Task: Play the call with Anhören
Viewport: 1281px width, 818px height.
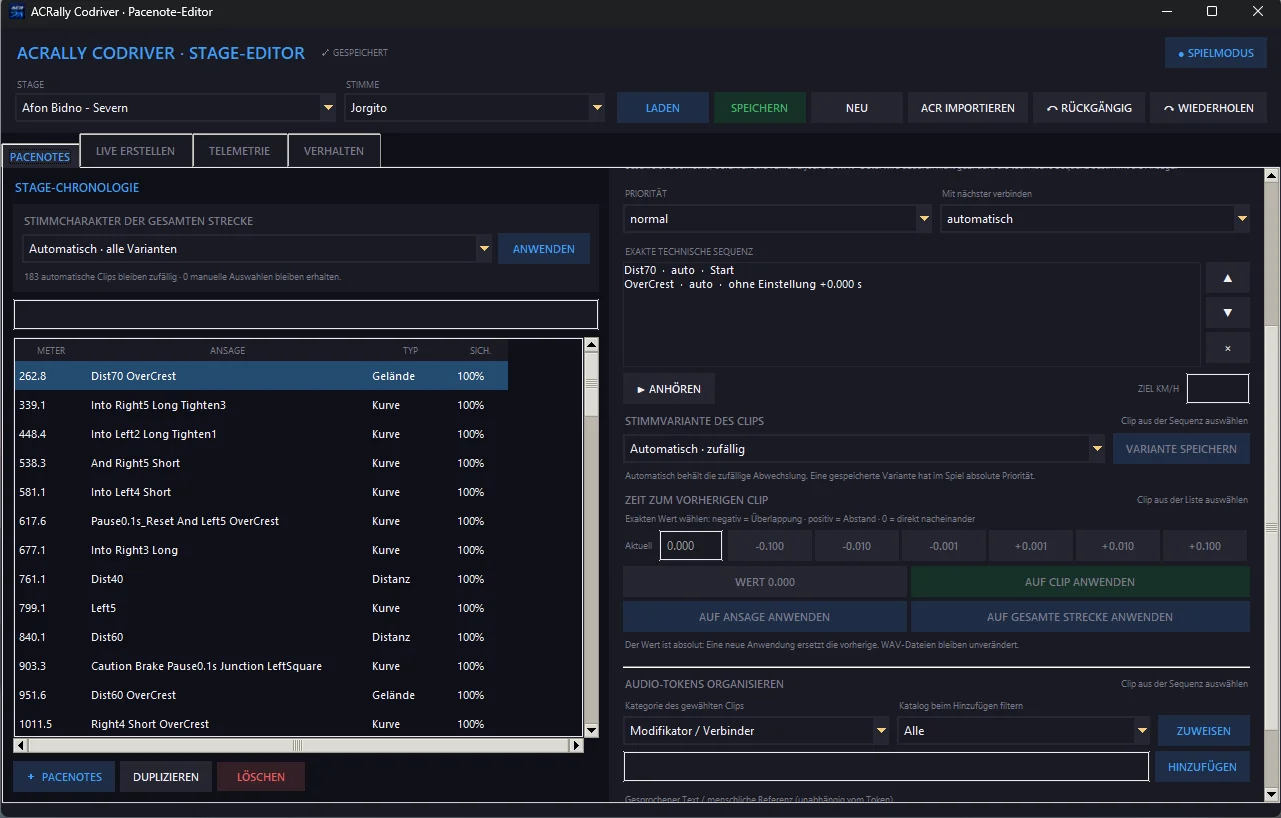Action: click(669, 389)
